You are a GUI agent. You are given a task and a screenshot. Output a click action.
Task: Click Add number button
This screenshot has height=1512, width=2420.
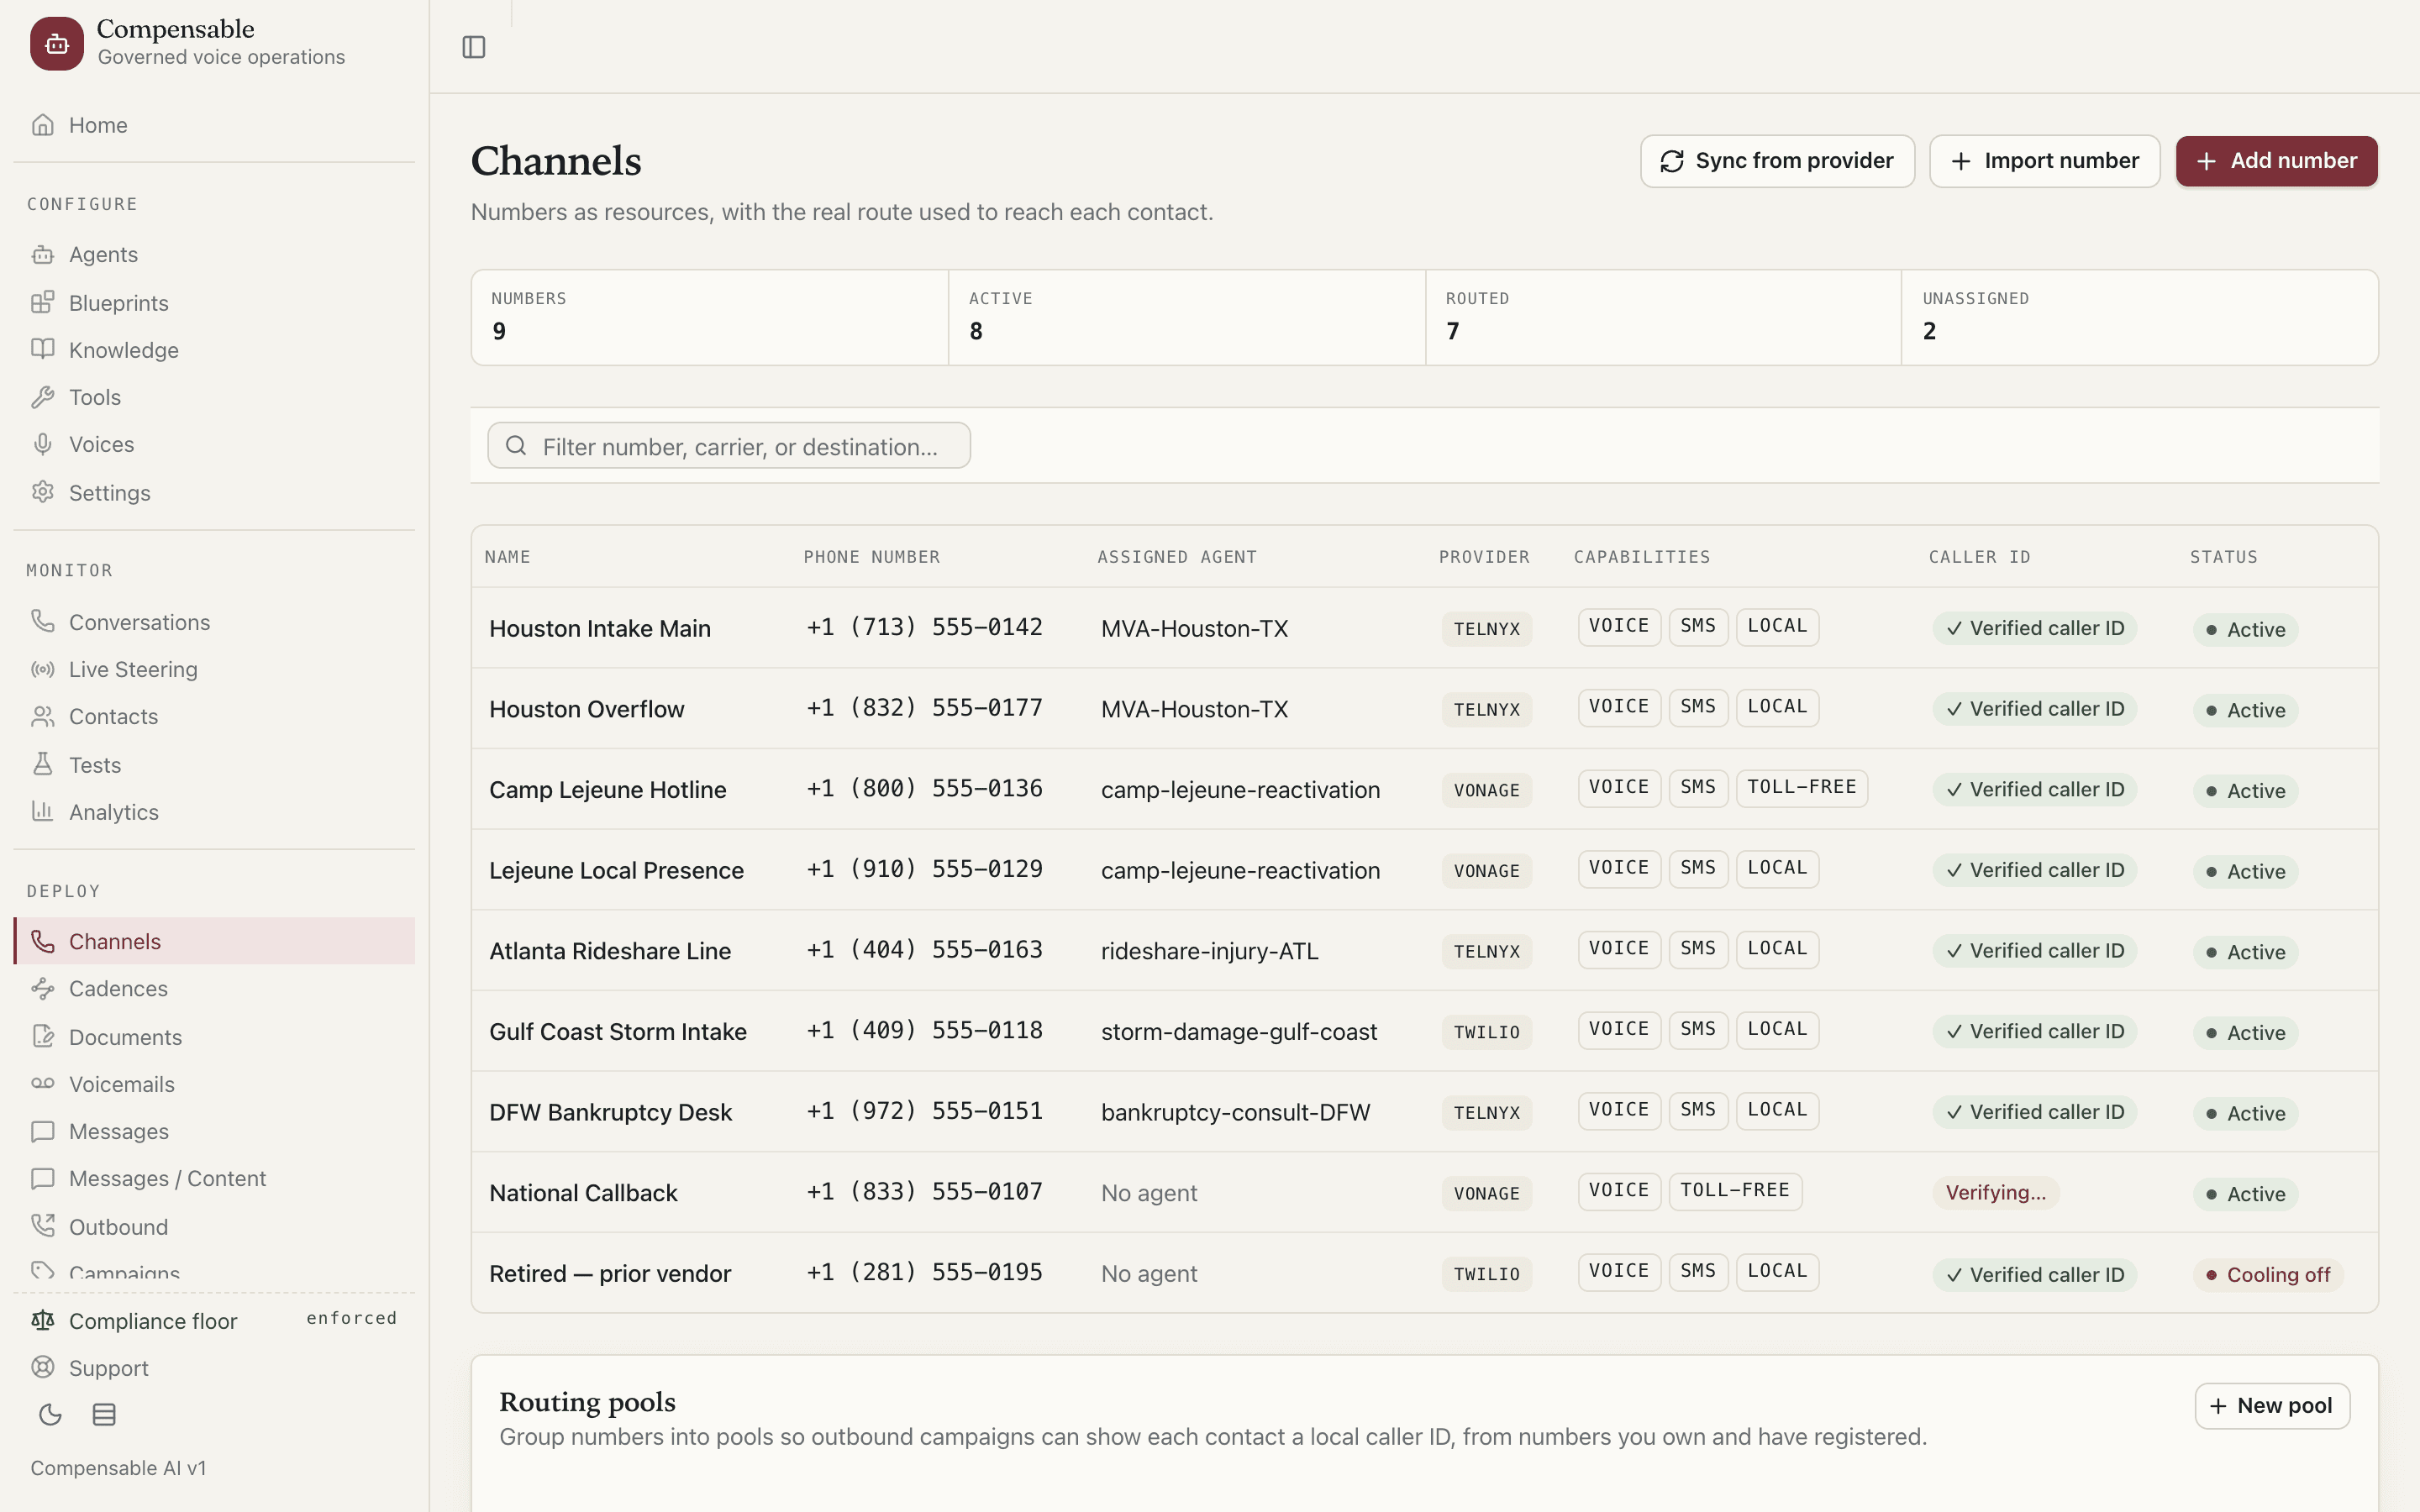[2276, 161]
